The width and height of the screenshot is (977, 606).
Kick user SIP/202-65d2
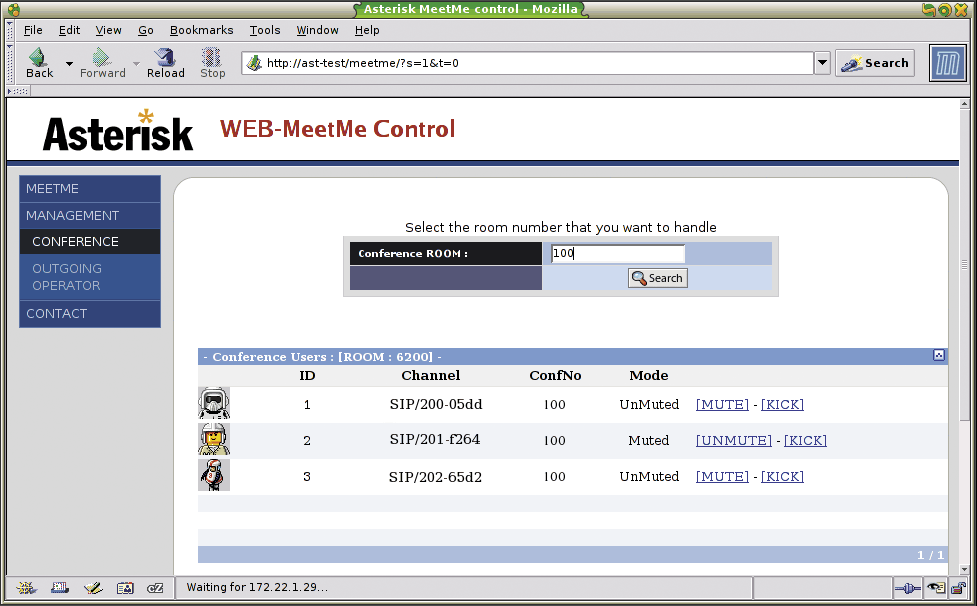point(782,476)
